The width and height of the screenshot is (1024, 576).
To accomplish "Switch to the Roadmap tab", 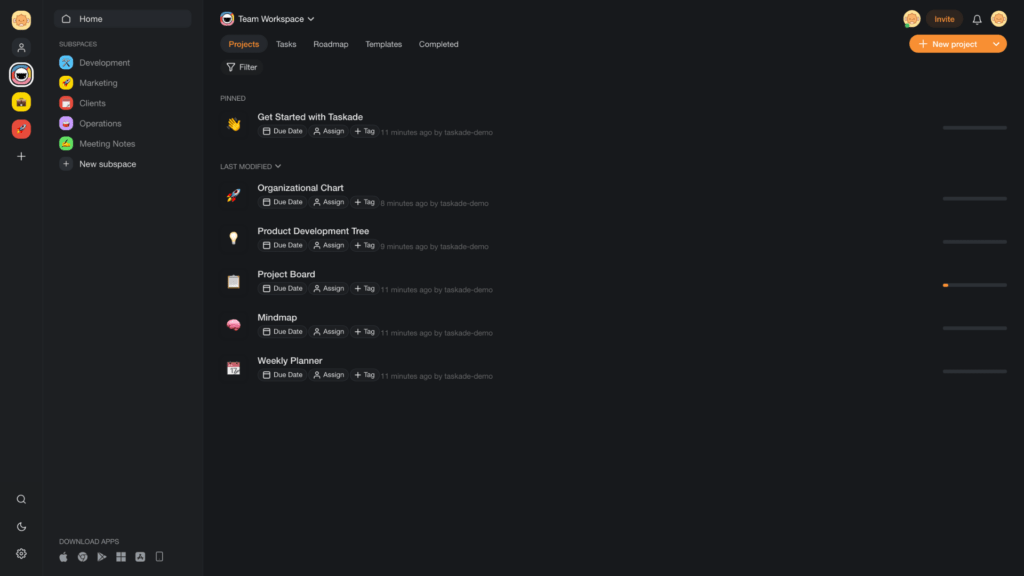I will (330, 44).
